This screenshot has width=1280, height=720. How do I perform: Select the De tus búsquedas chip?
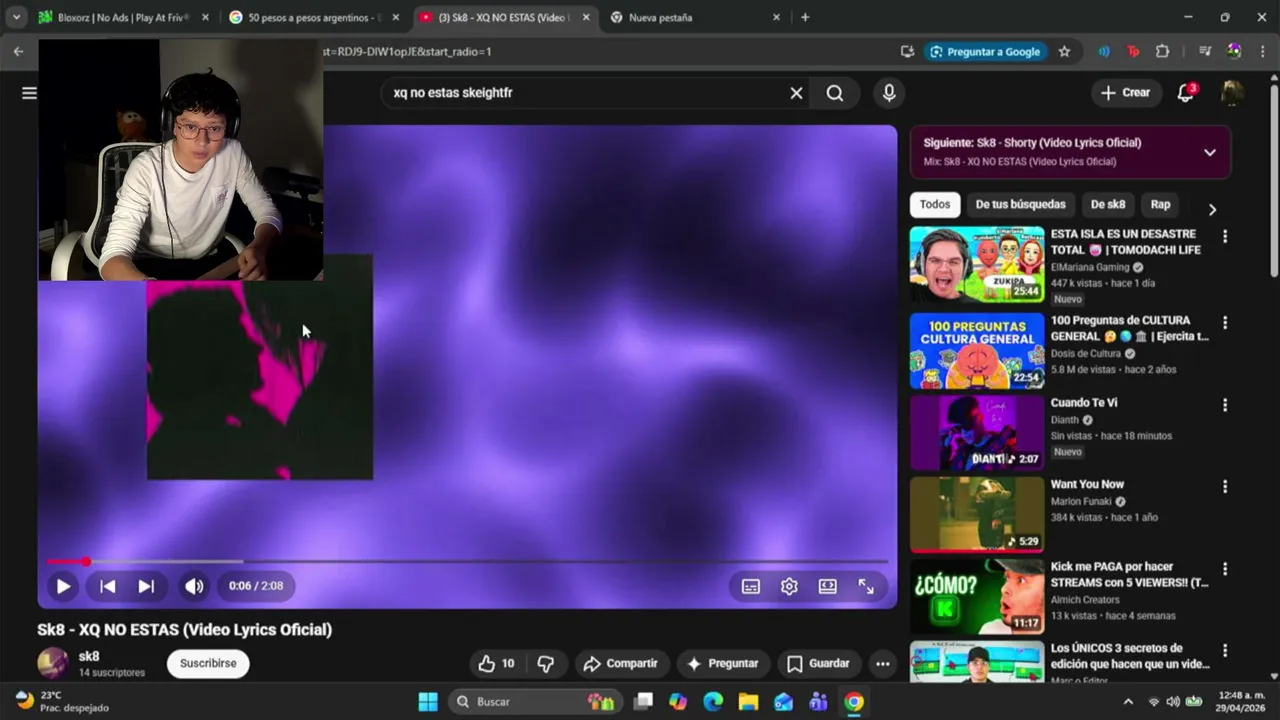coord(1020,205)
